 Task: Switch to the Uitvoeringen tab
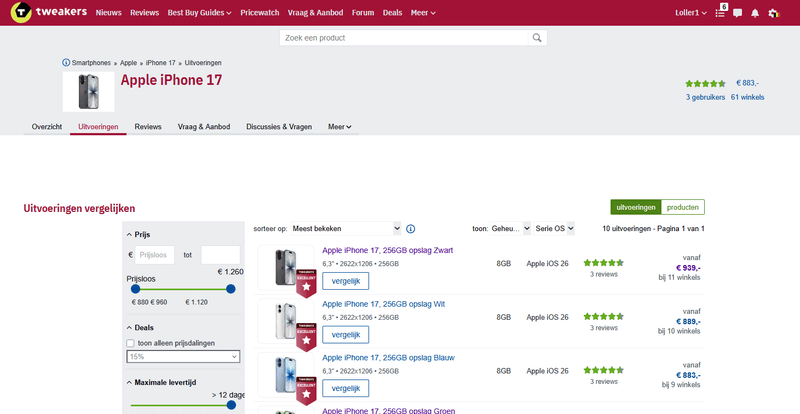click(x=98, y=127)
